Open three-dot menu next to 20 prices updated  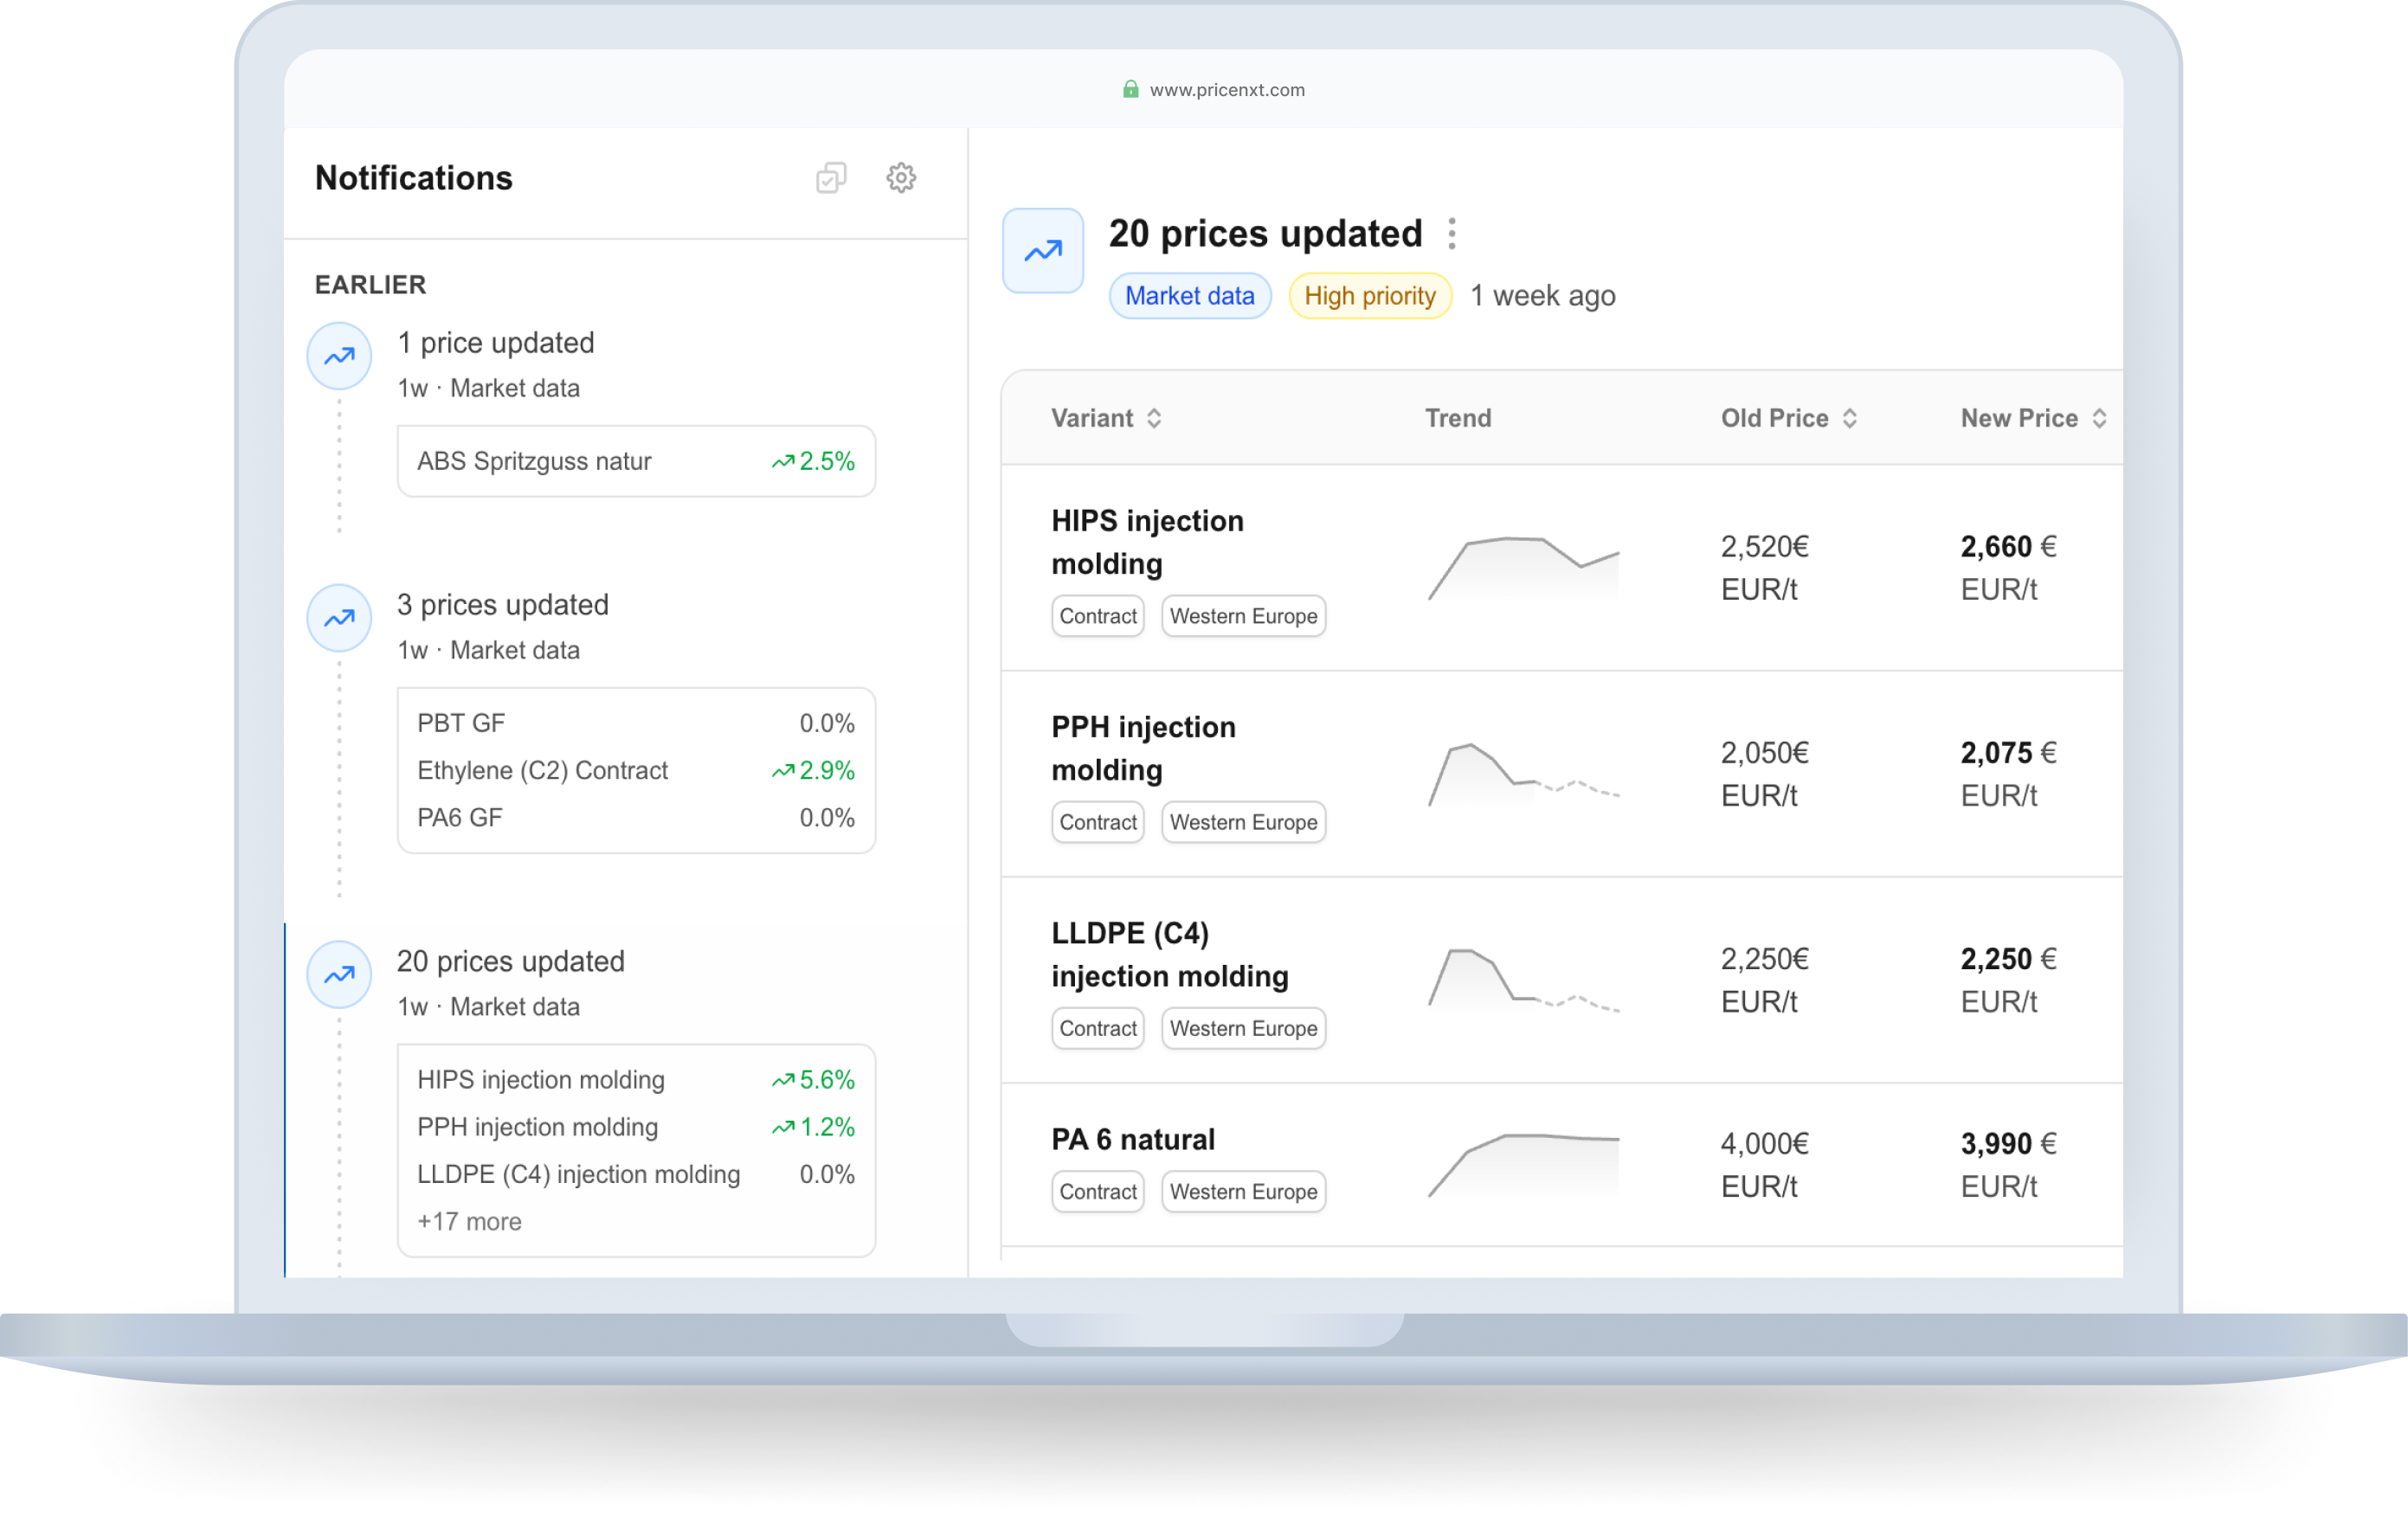click(x=1452, y=234)
